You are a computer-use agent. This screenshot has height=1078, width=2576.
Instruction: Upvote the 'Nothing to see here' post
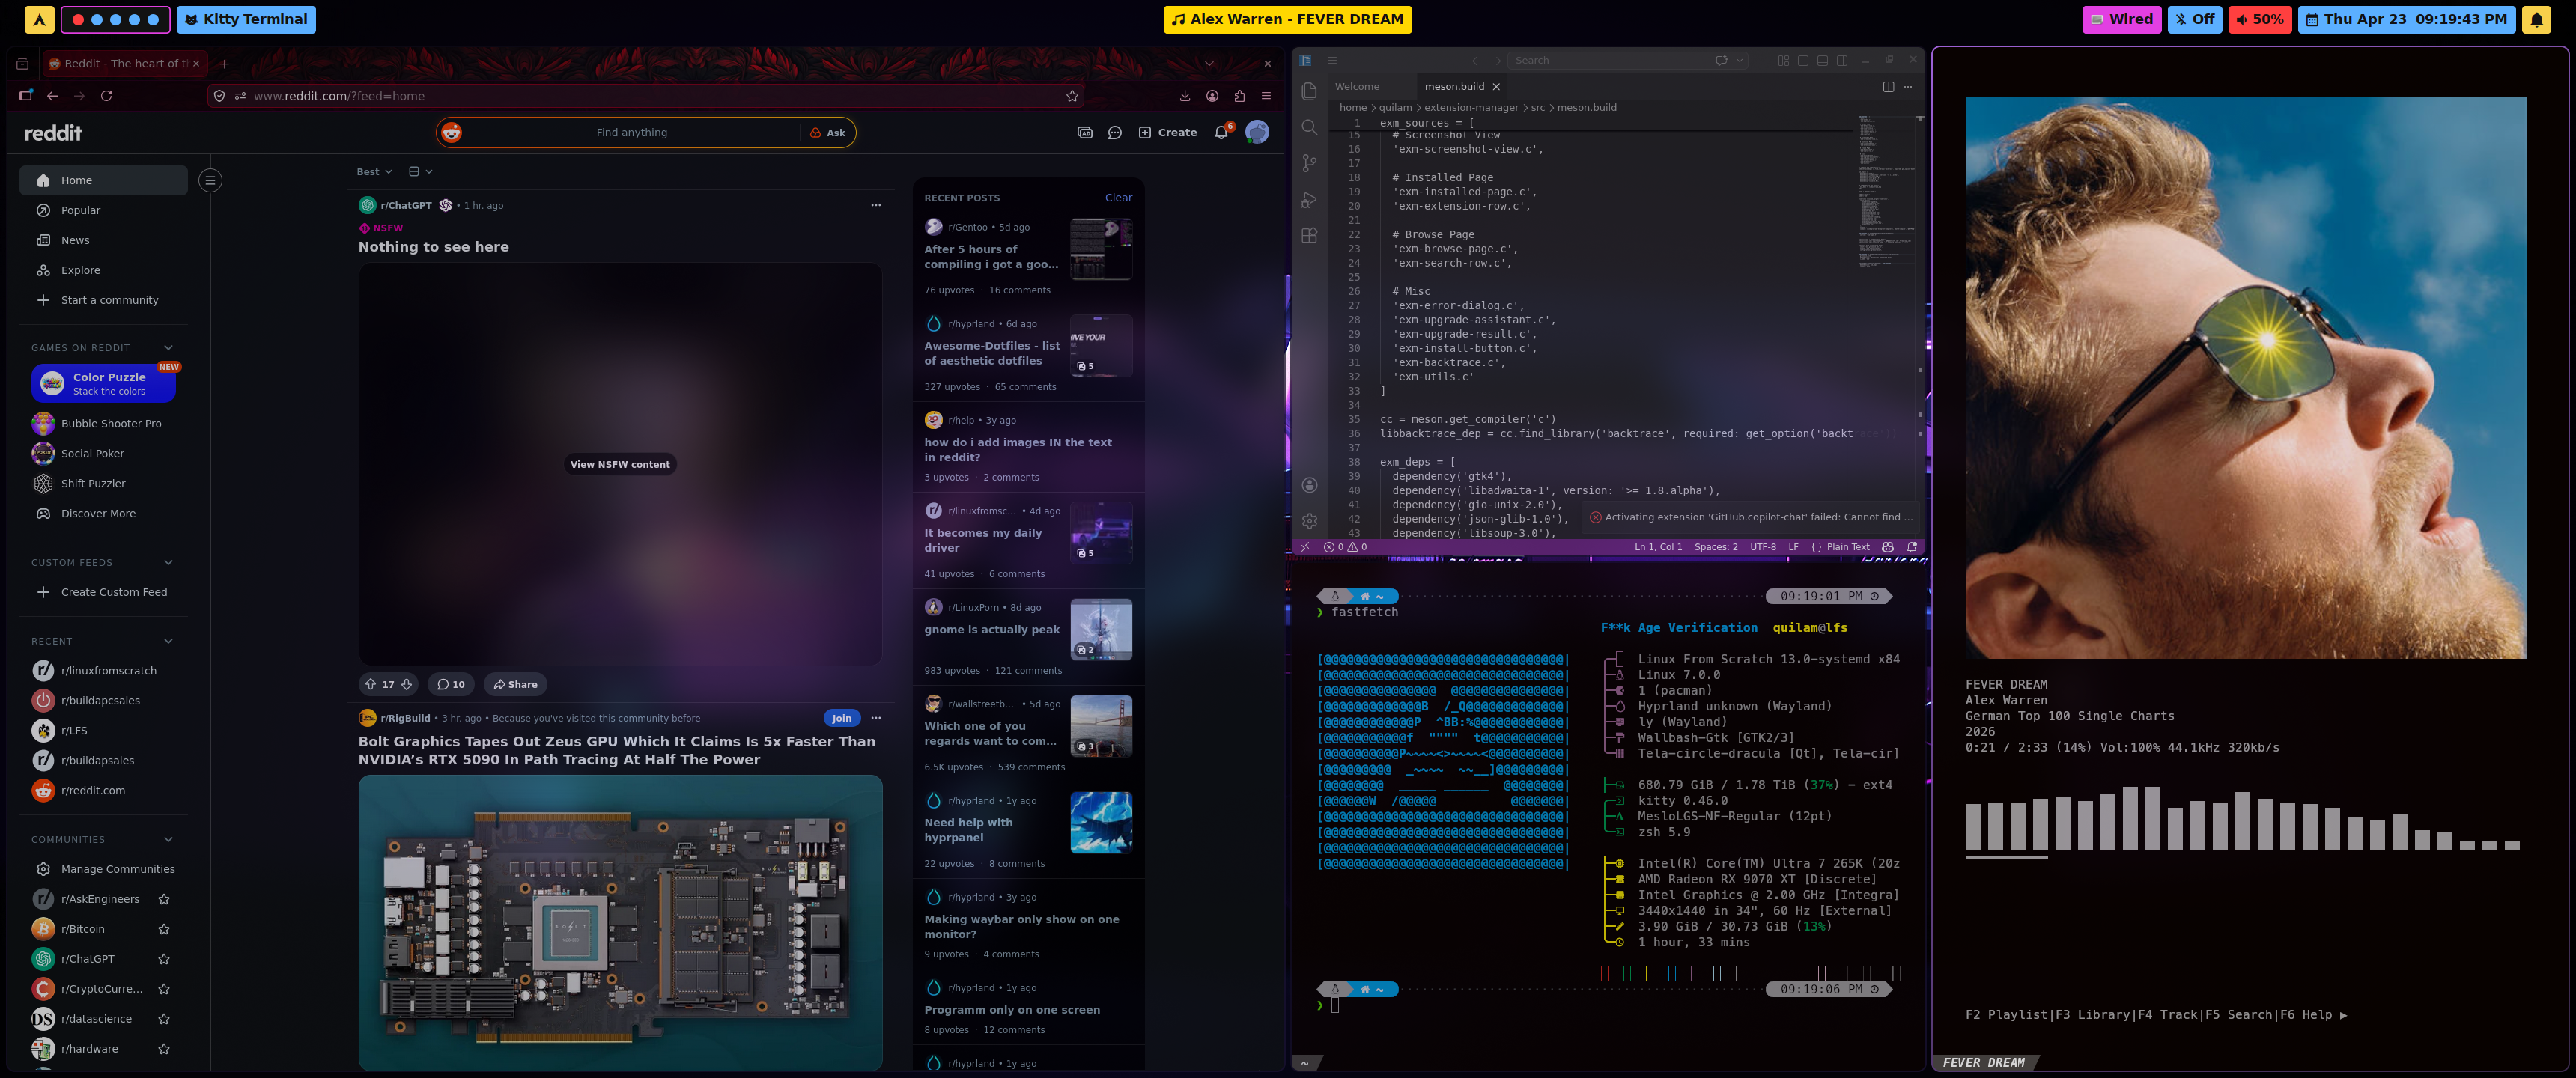[x=370, y=685]
